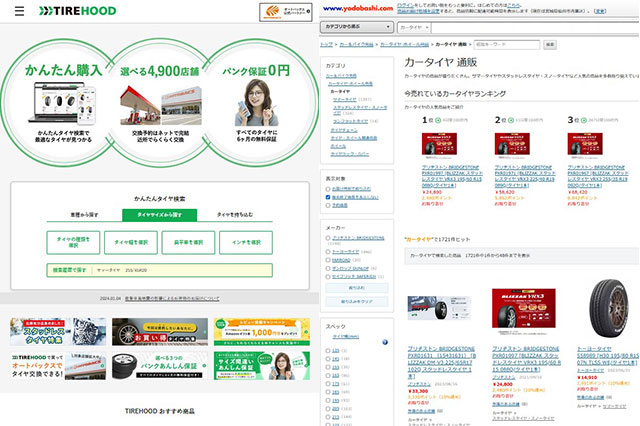The height and width of the screenshot is (426, 640).
Task: Open the タイヤ幅を選択 selector
Action: tap(131, 242)
